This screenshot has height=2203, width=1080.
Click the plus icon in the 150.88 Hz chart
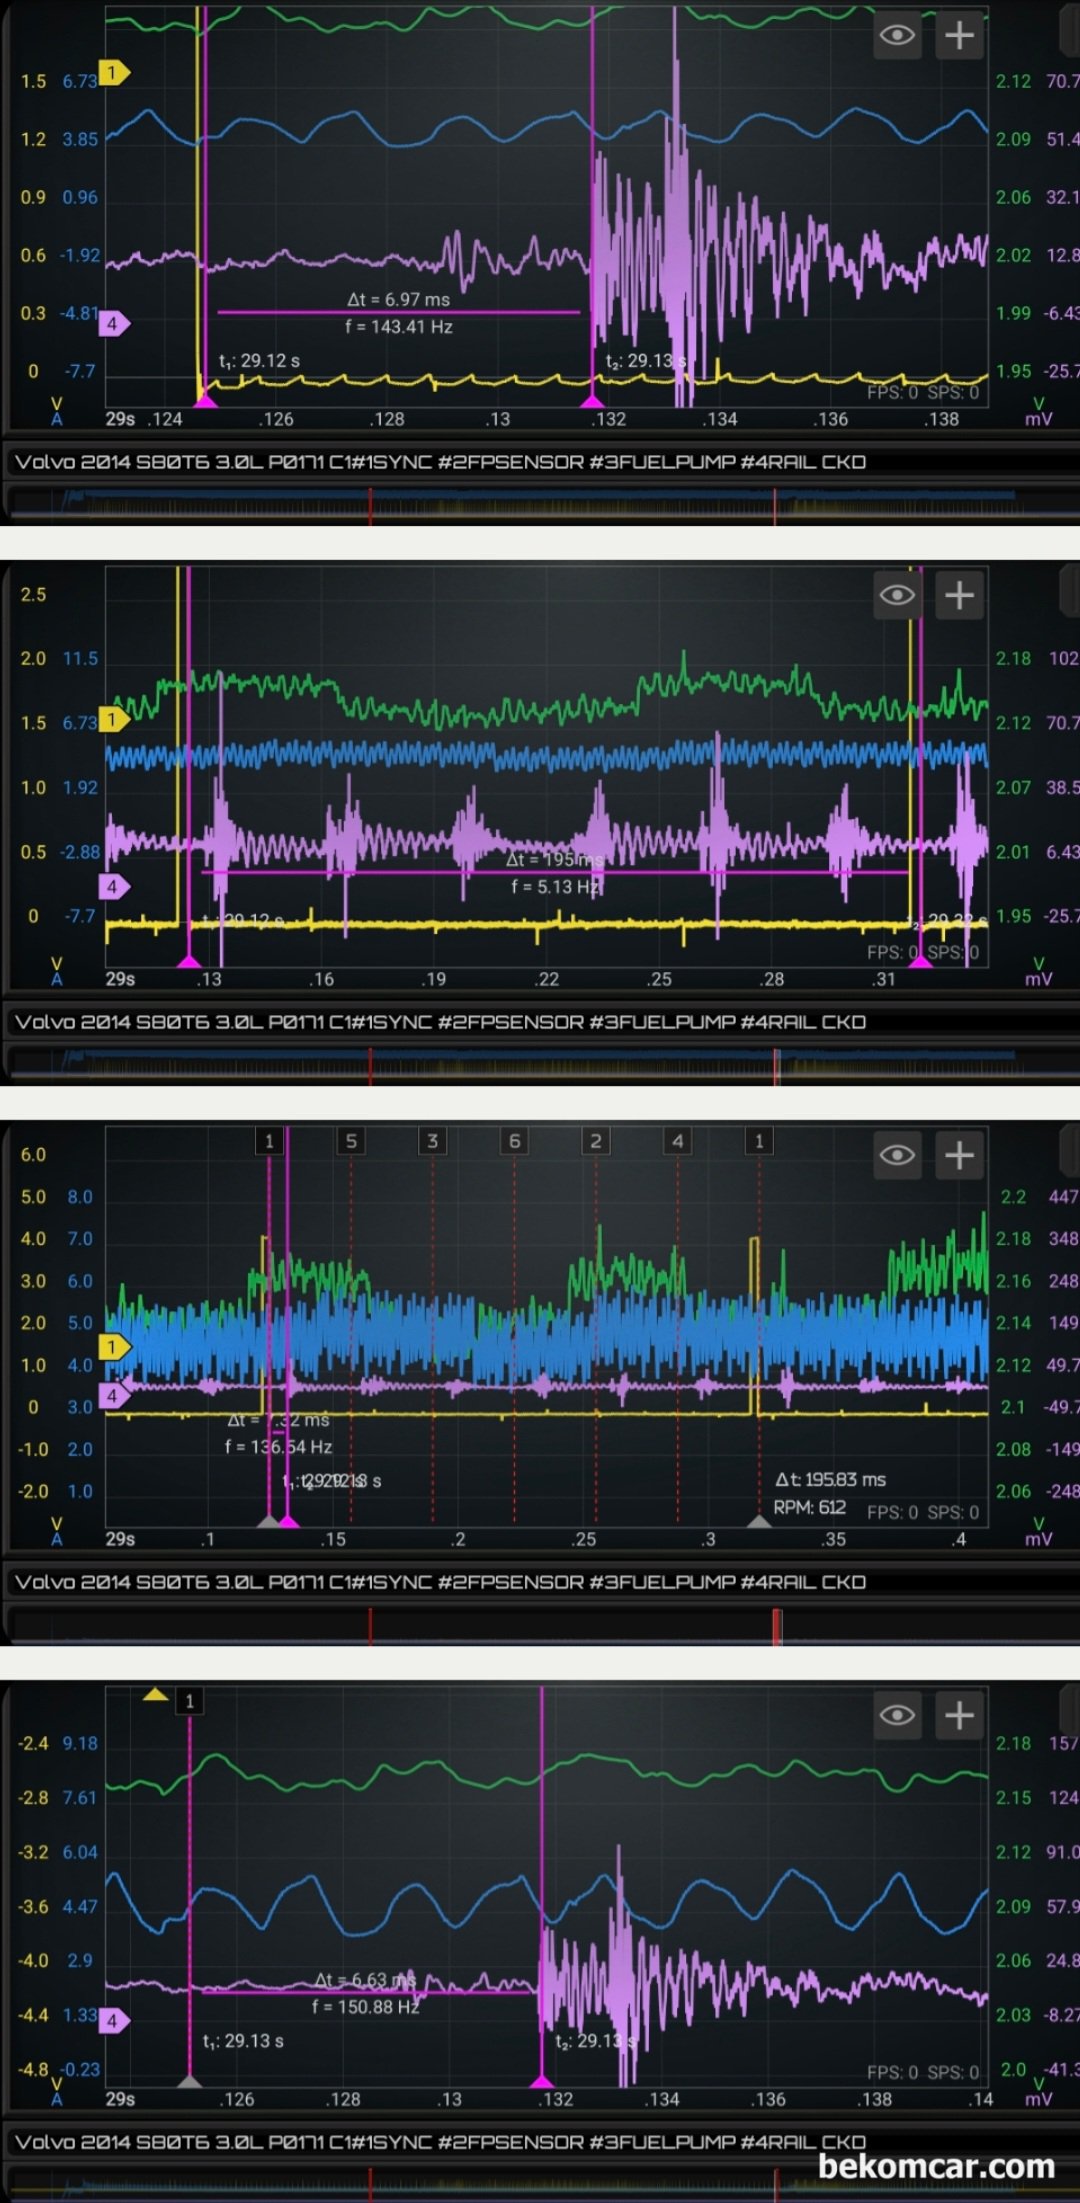click(960, 1716)
